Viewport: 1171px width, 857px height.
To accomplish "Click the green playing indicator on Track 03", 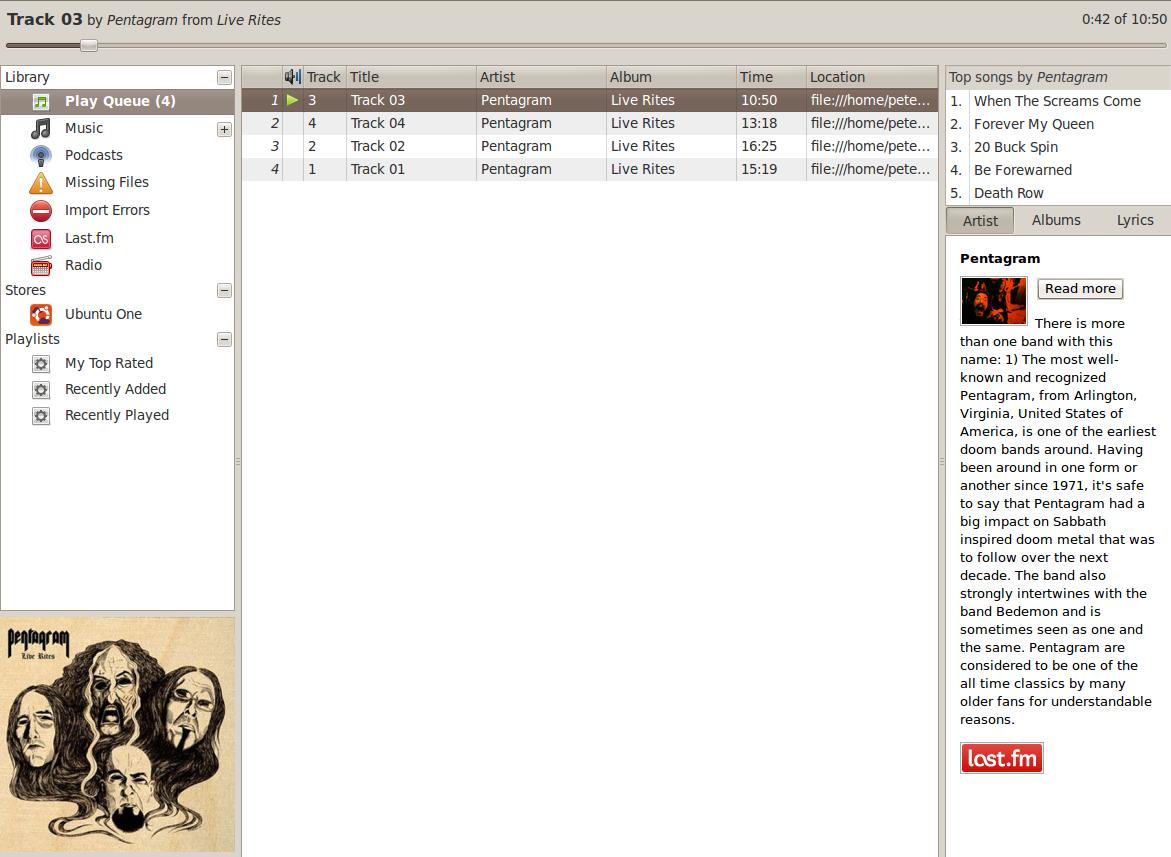I will pyautogui.click(x=293, y=100).
